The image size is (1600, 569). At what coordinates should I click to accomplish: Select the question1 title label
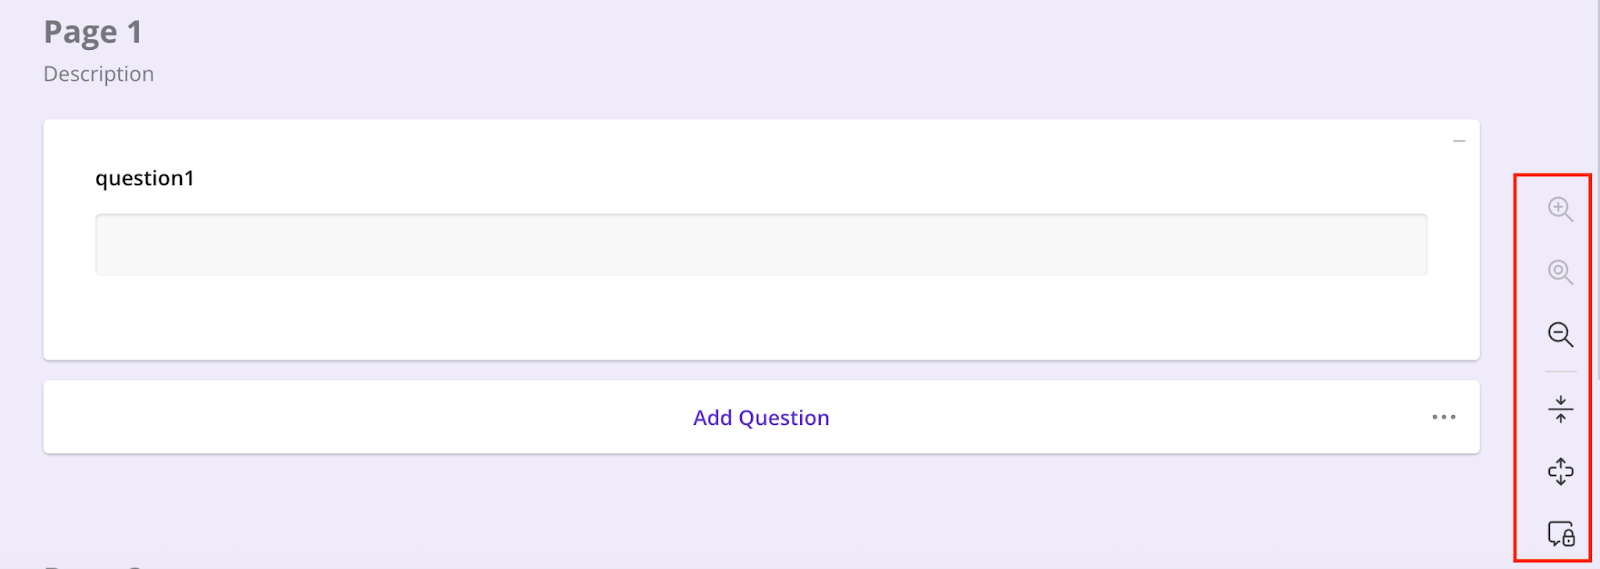(x=145, y=178)
